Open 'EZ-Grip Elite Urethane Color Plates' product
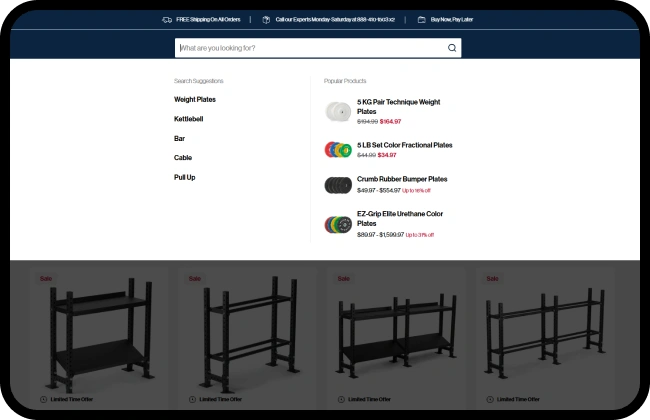This screenshot has width=650, height=420. coord(400,218)
